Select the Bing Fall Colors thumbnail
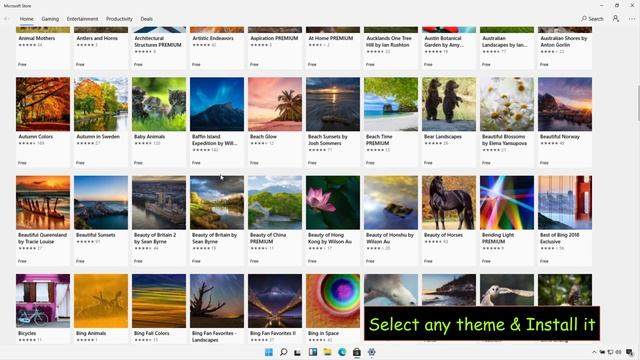The image size is (640, 360). [159, 301]
